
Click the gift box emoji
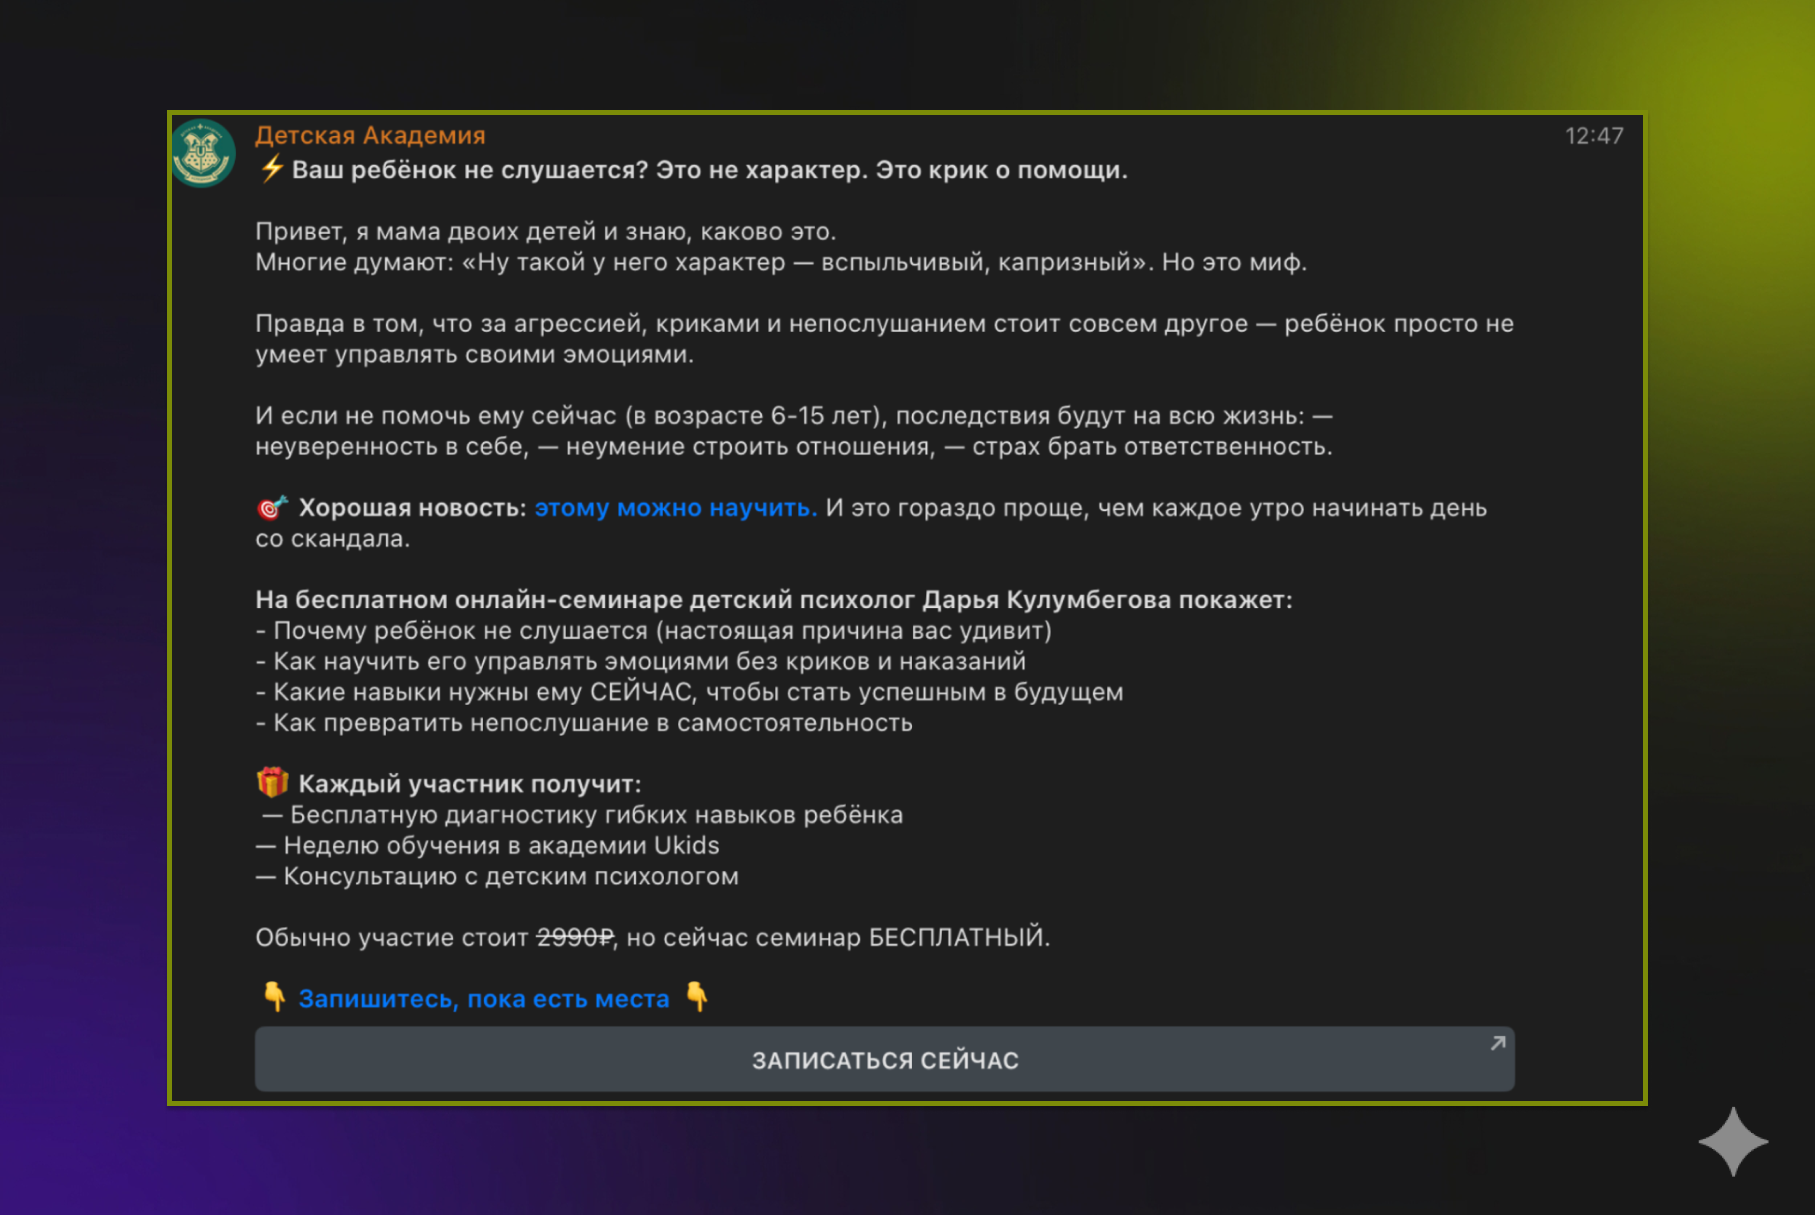tap(272, 783)
